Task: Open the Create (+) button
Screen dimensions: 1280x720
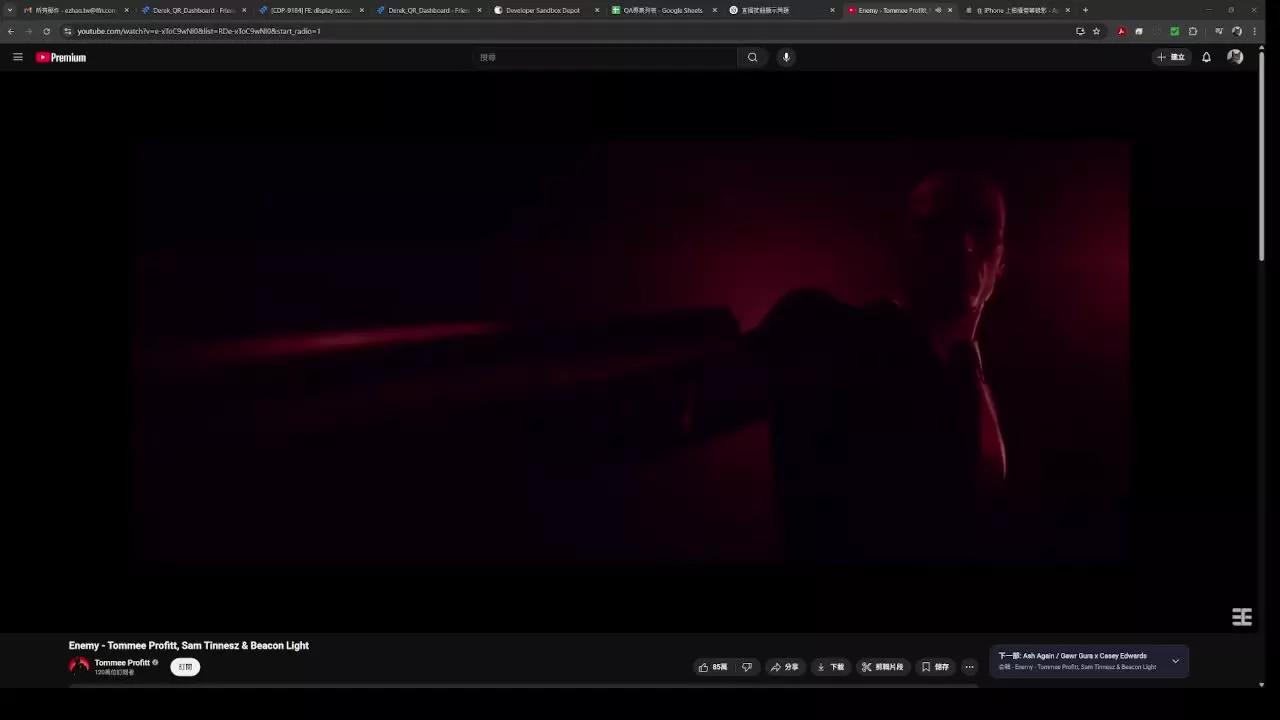Action: tap(1171, 57)
